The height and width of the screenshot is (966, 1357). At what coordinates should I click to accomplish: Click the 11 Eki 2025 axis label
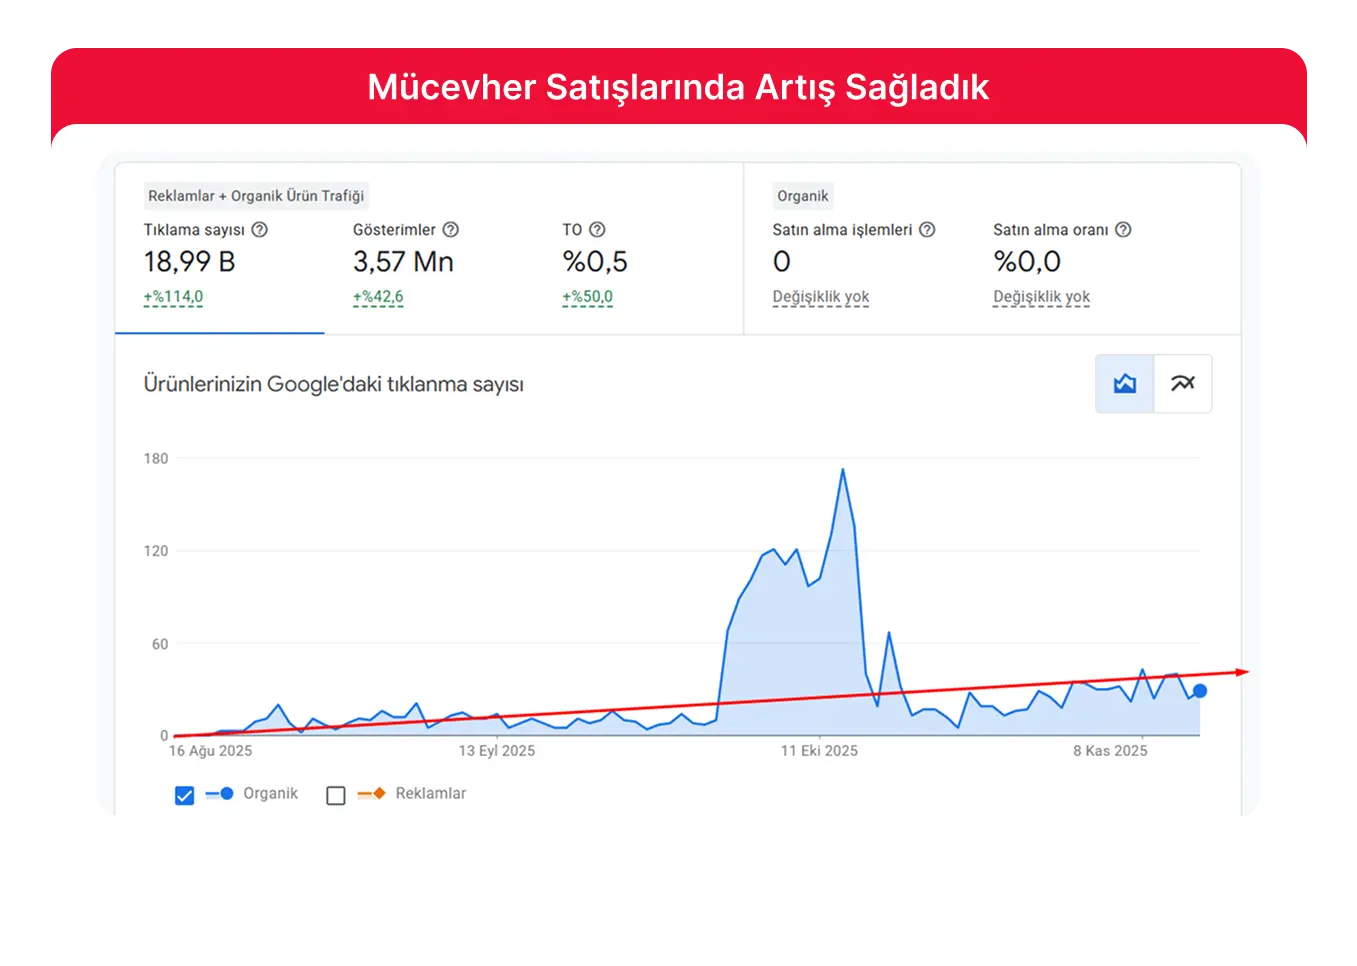tap(820, 750)
